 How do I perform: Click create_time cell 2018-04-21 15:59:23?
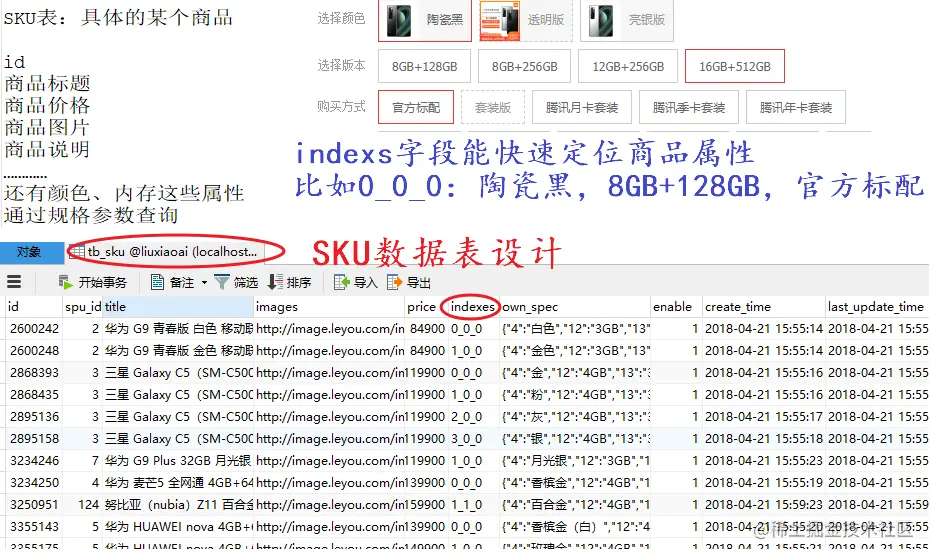(764, 505)
